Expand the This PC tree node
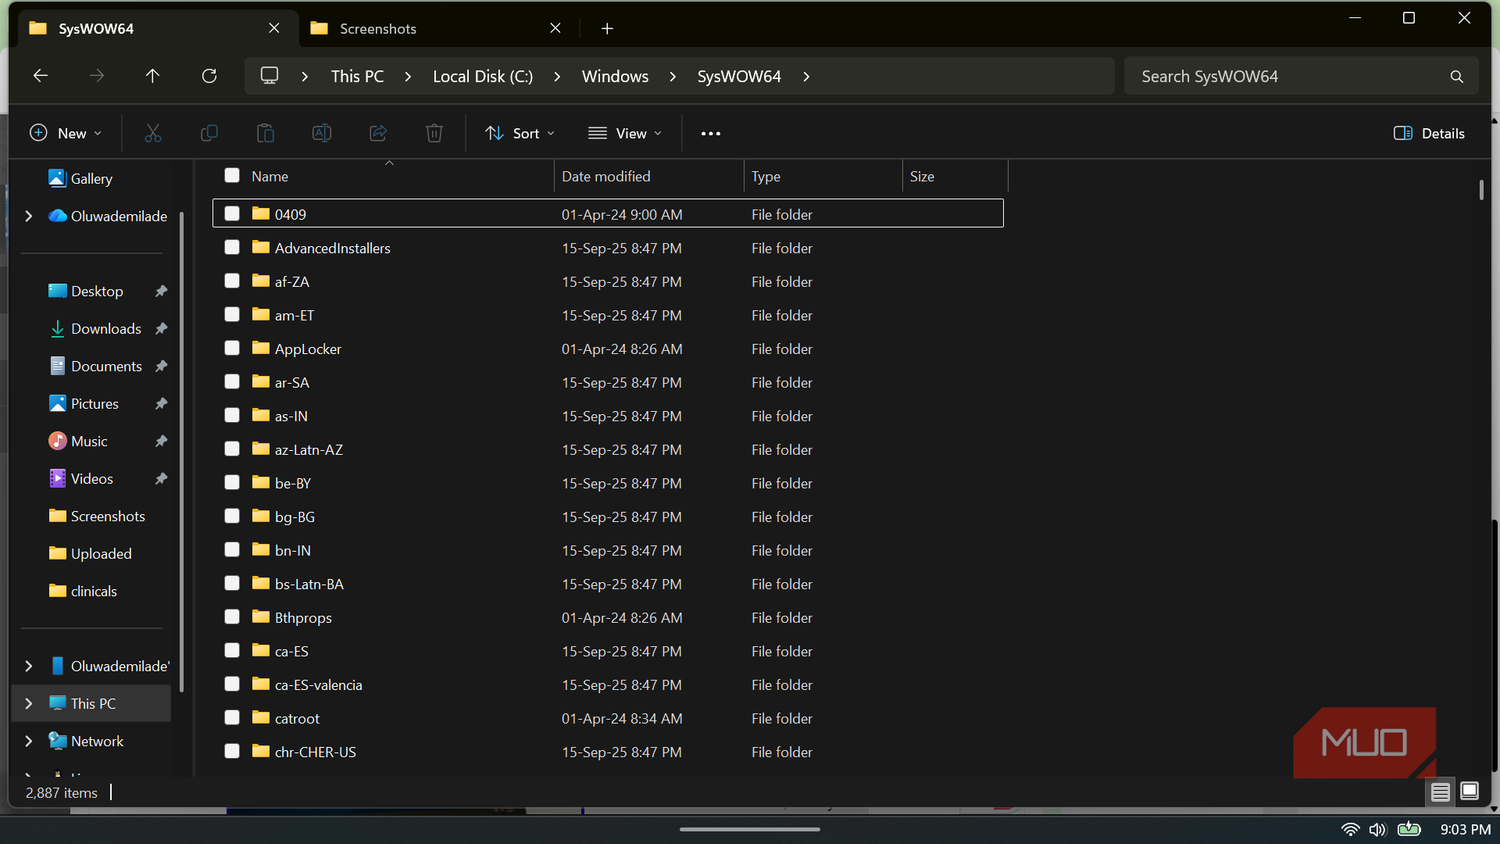1500x844 pixels. click(28, 704)
